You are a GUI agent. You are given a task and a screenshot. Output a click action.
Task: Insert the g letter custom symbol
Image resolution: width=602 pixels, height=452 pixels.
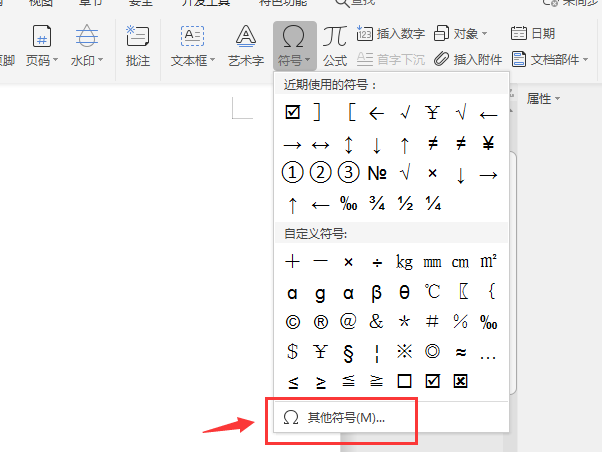pyautogui.click(x=320, y=294)
